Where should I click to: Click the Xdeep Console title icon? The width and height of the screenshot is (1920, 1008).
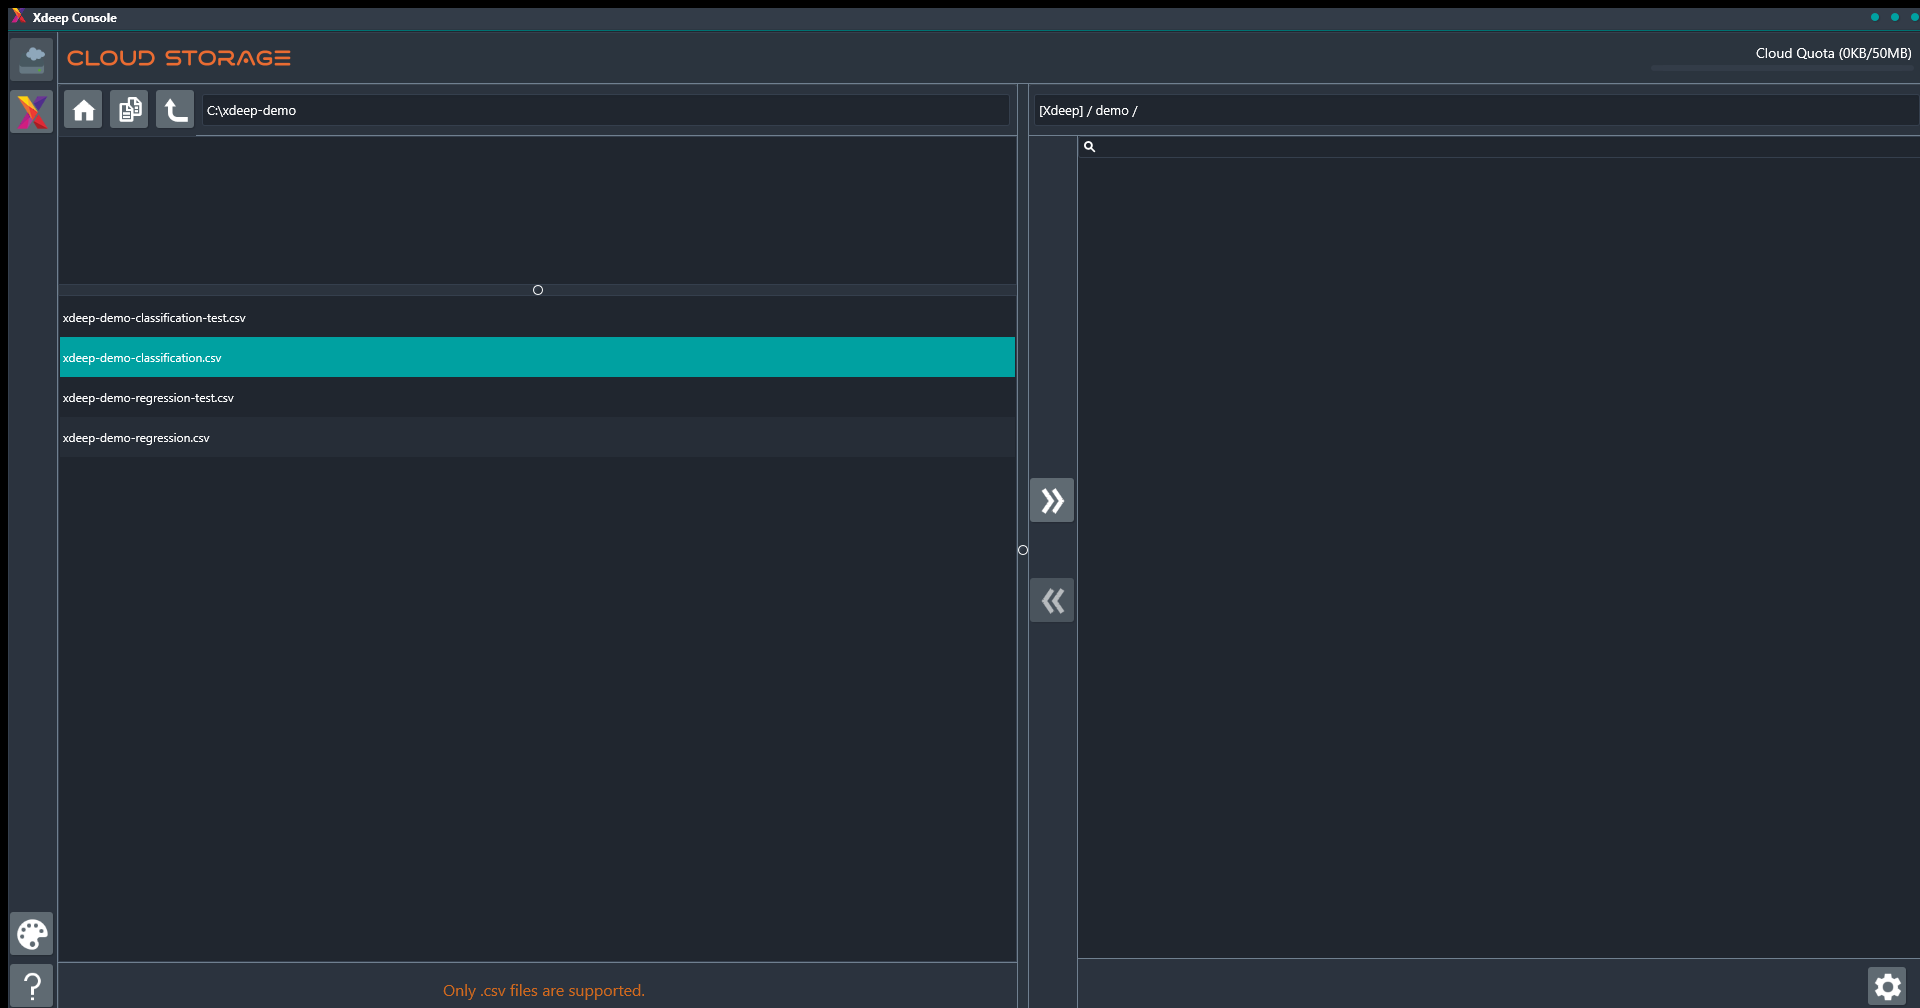coord(18,17)
